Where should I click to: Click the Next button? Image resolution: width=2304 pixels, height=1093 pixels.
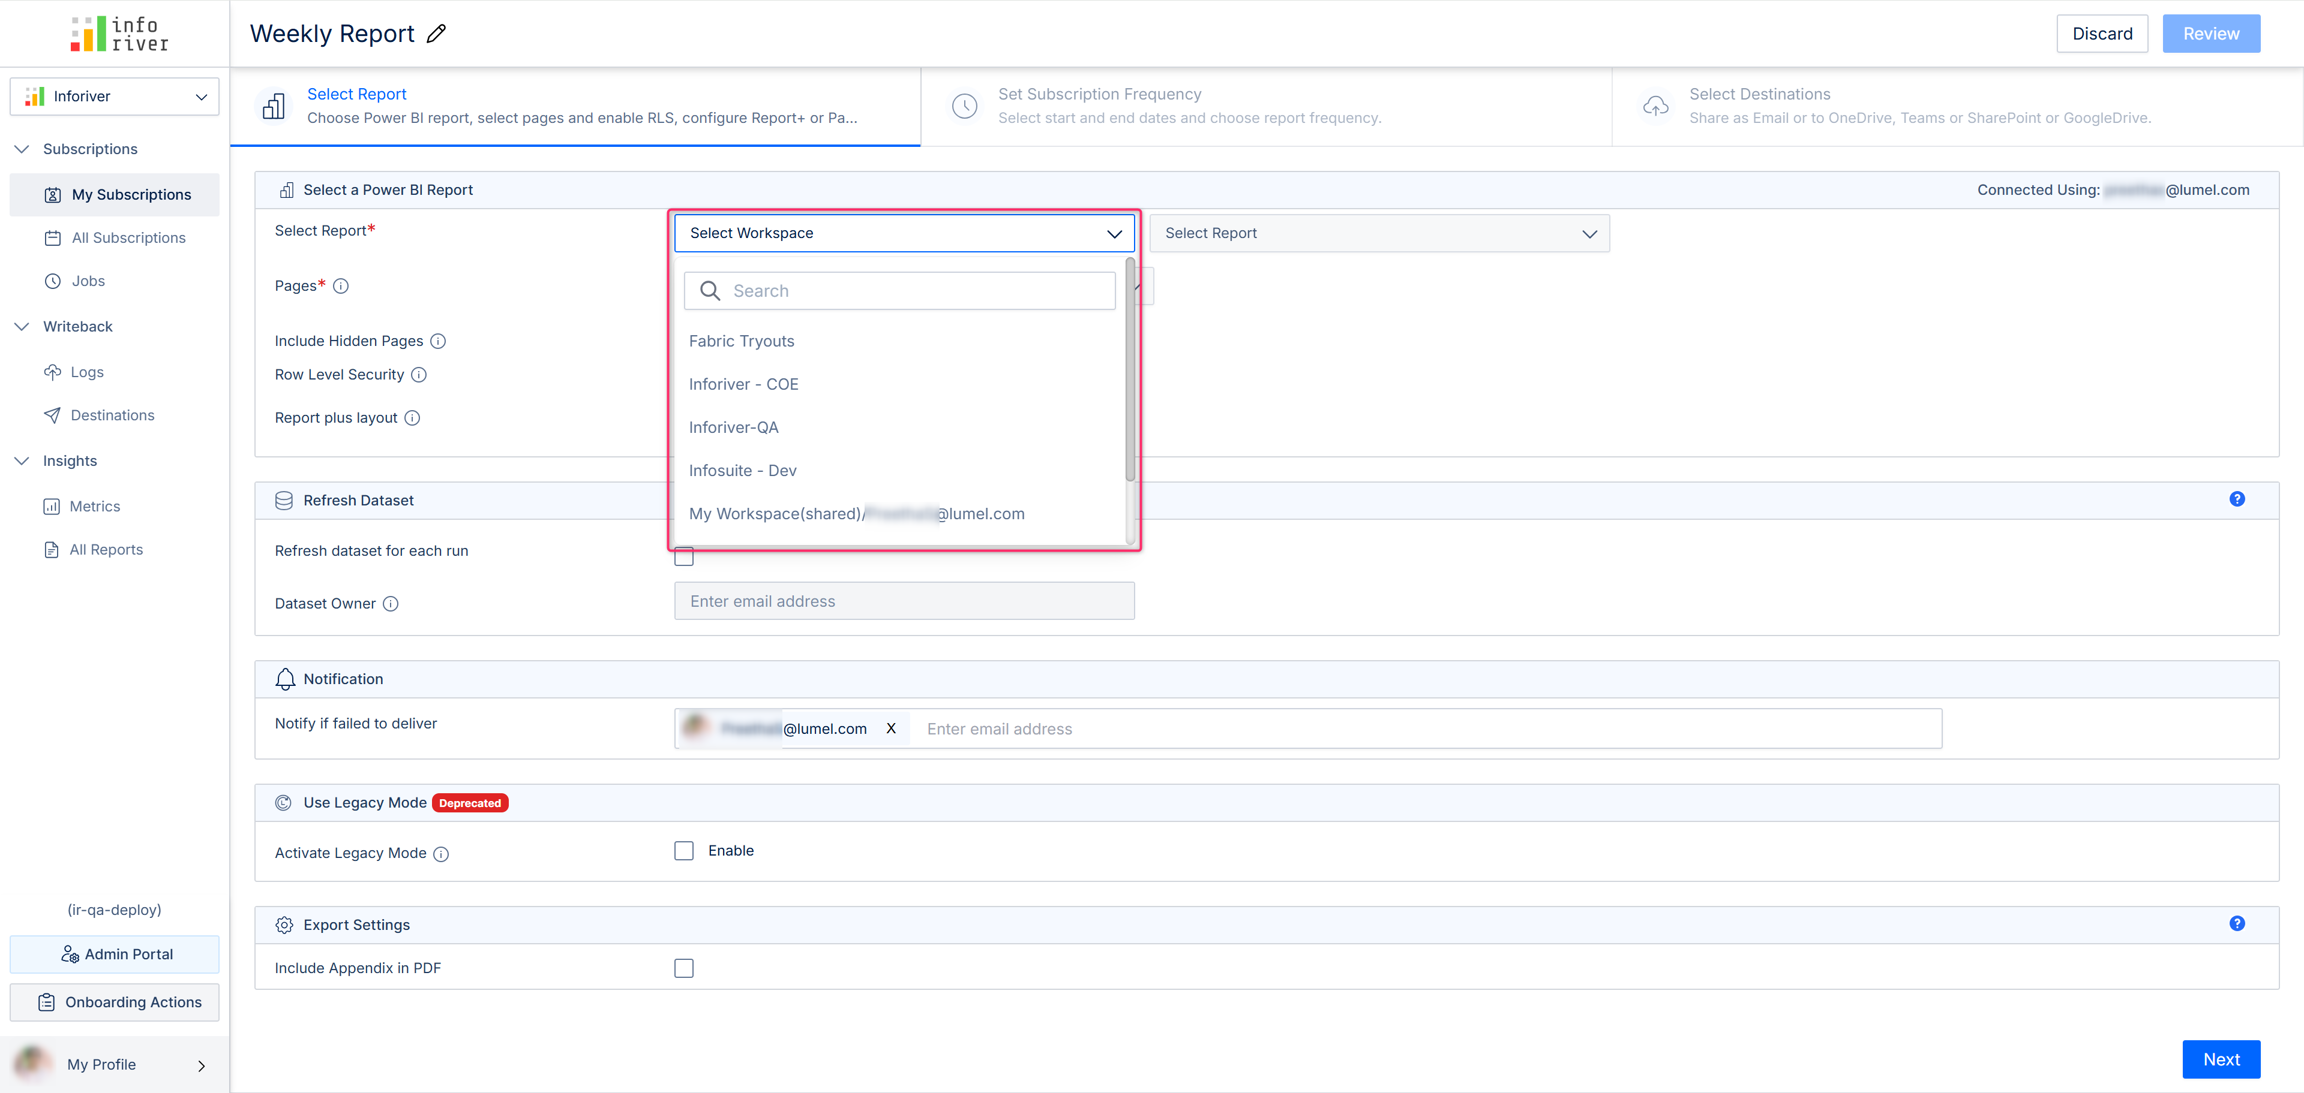pos(2220,1059)
